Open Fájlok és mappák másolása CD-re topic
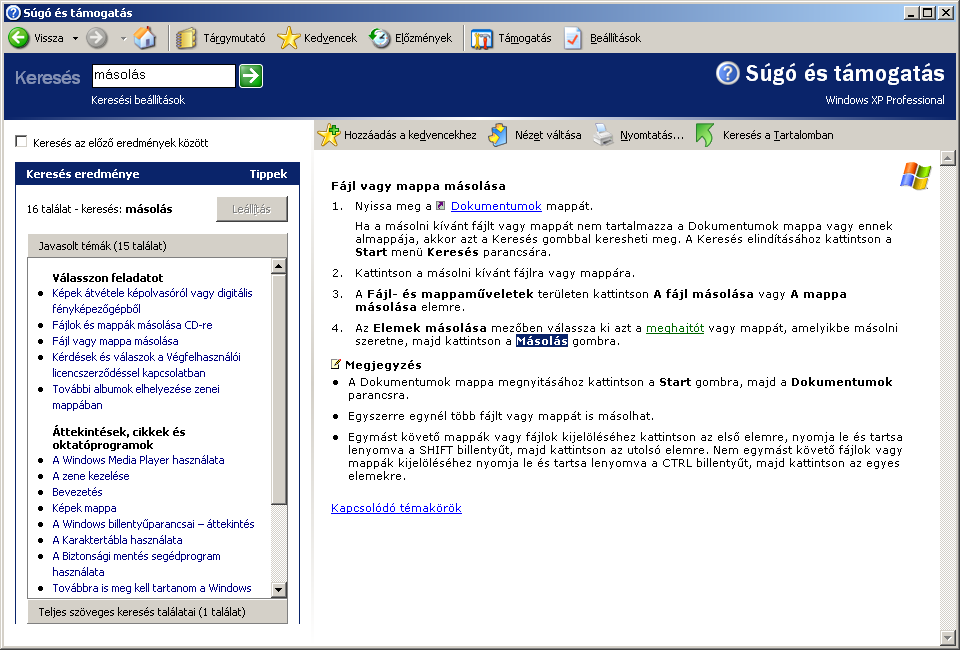 click(x=132, y=325)
